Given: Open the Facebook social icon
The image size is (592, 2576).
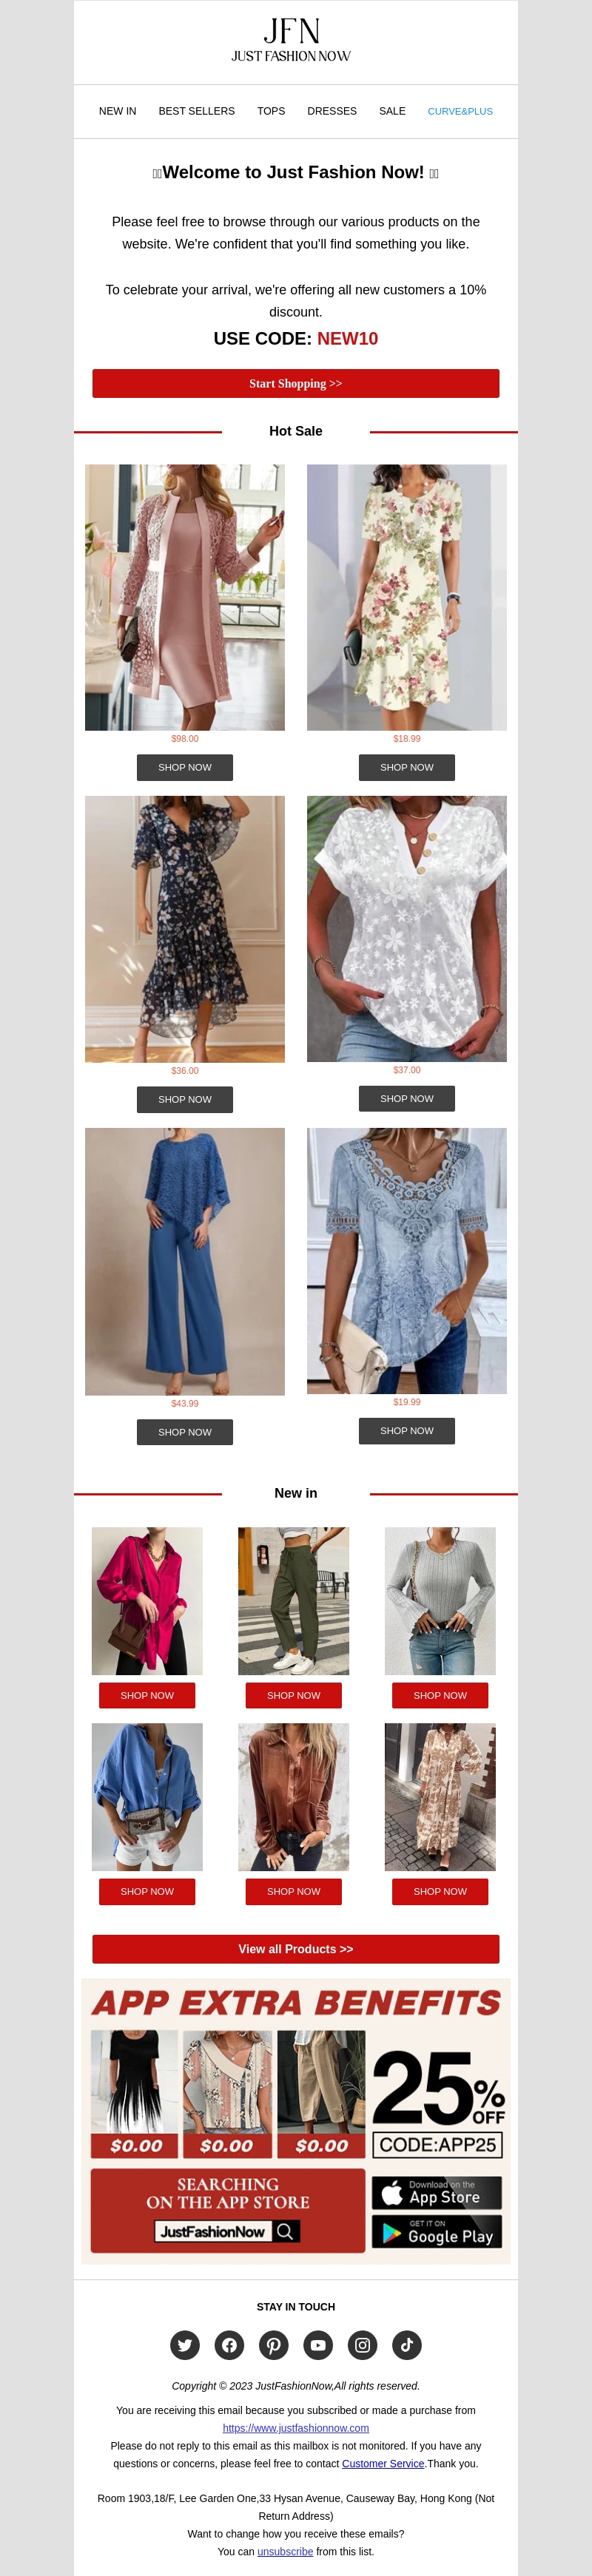Looking at the screenshot, I should [229, 2345].
